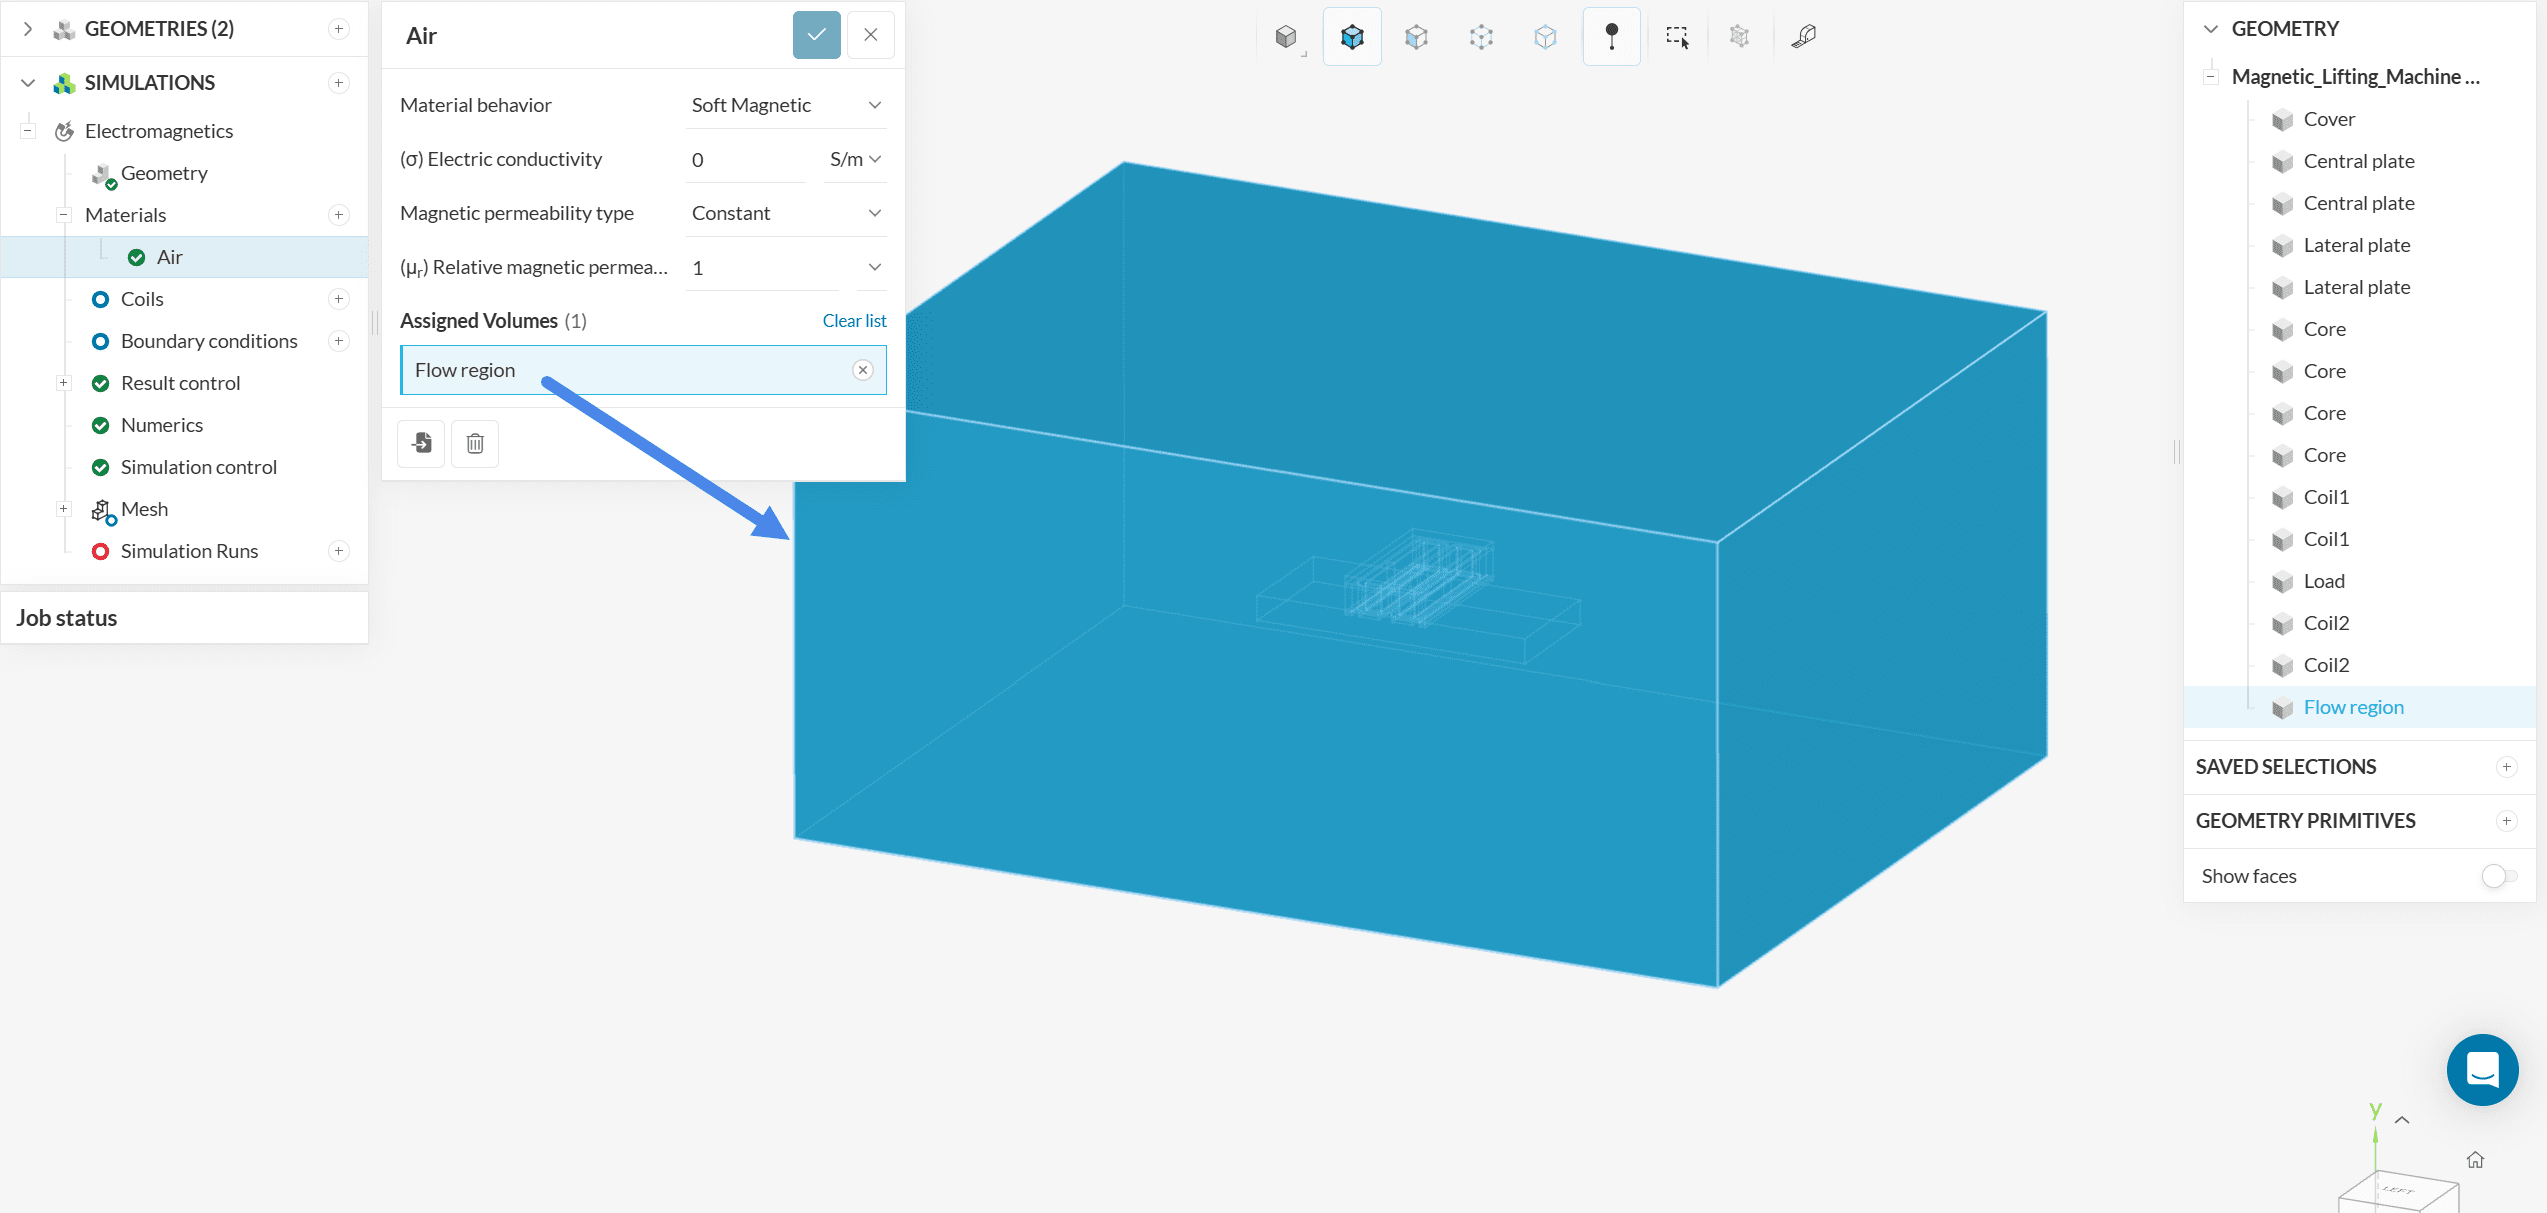Click the import material icon below the list
This screenshot has width=2547, height=1213.
421,443
